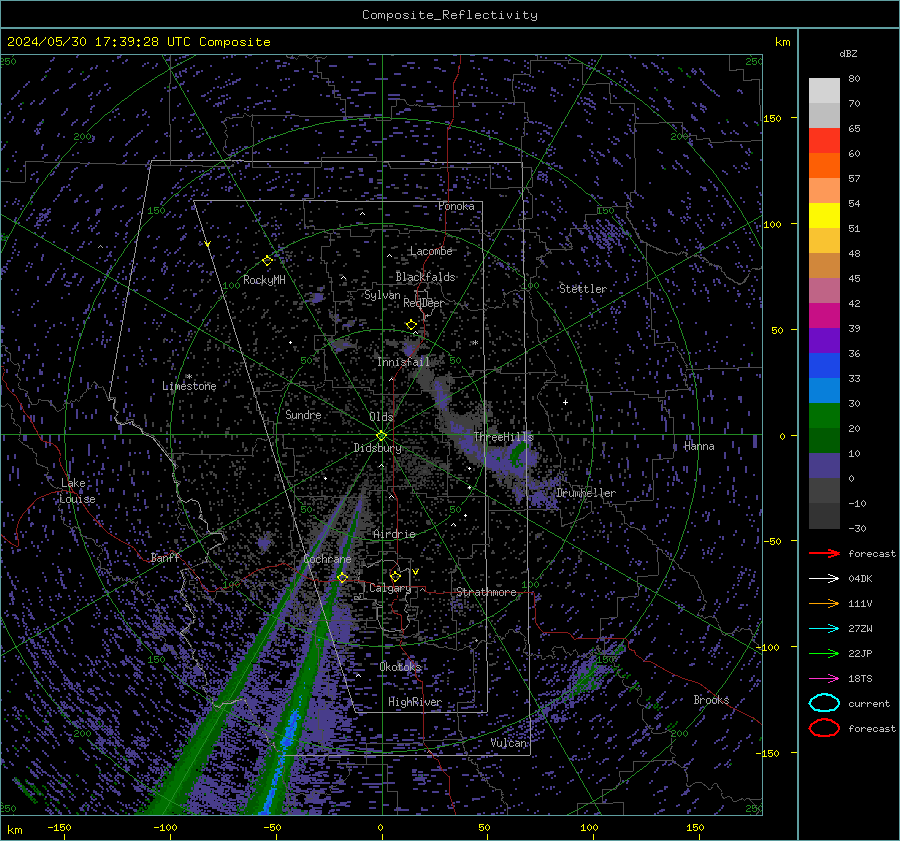Click the Drumheller city label
The height and width of the screenshot is (841, 900).
click(586, 493)
